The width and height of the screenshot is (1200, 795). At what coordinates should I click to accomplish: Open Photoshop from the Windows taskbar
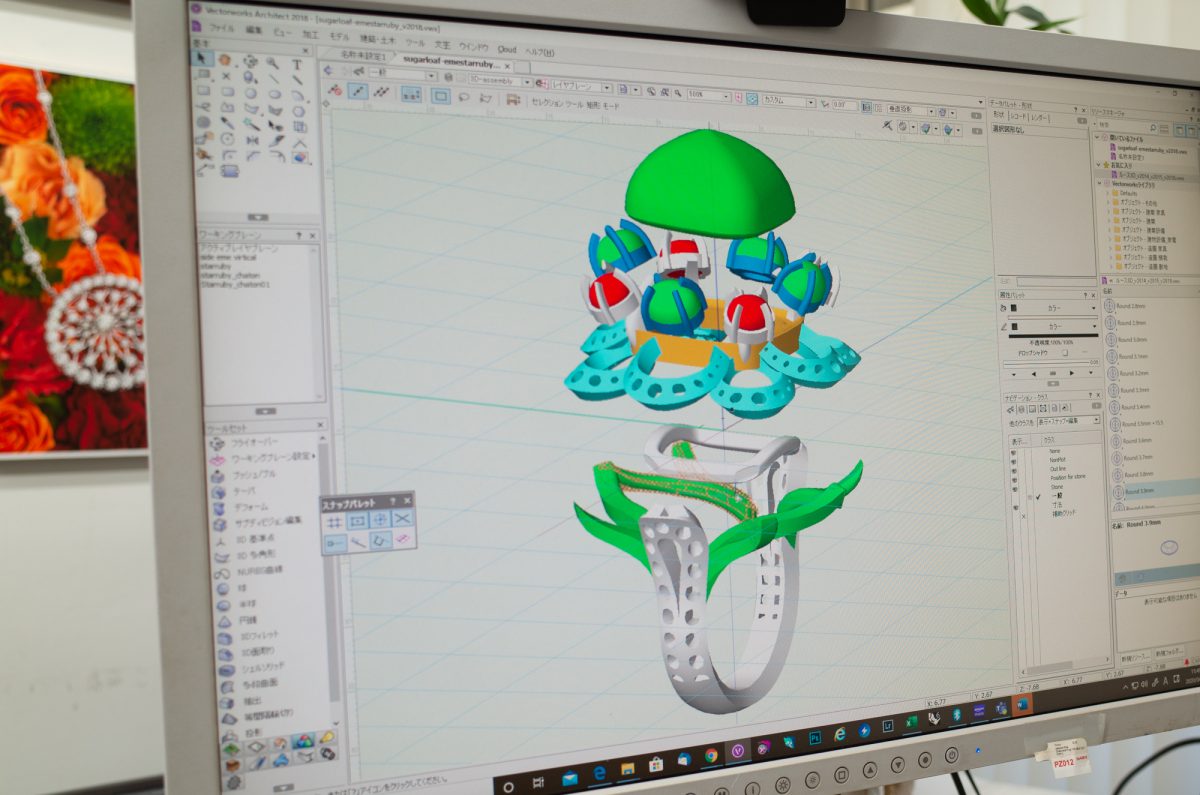coord(815,737)
